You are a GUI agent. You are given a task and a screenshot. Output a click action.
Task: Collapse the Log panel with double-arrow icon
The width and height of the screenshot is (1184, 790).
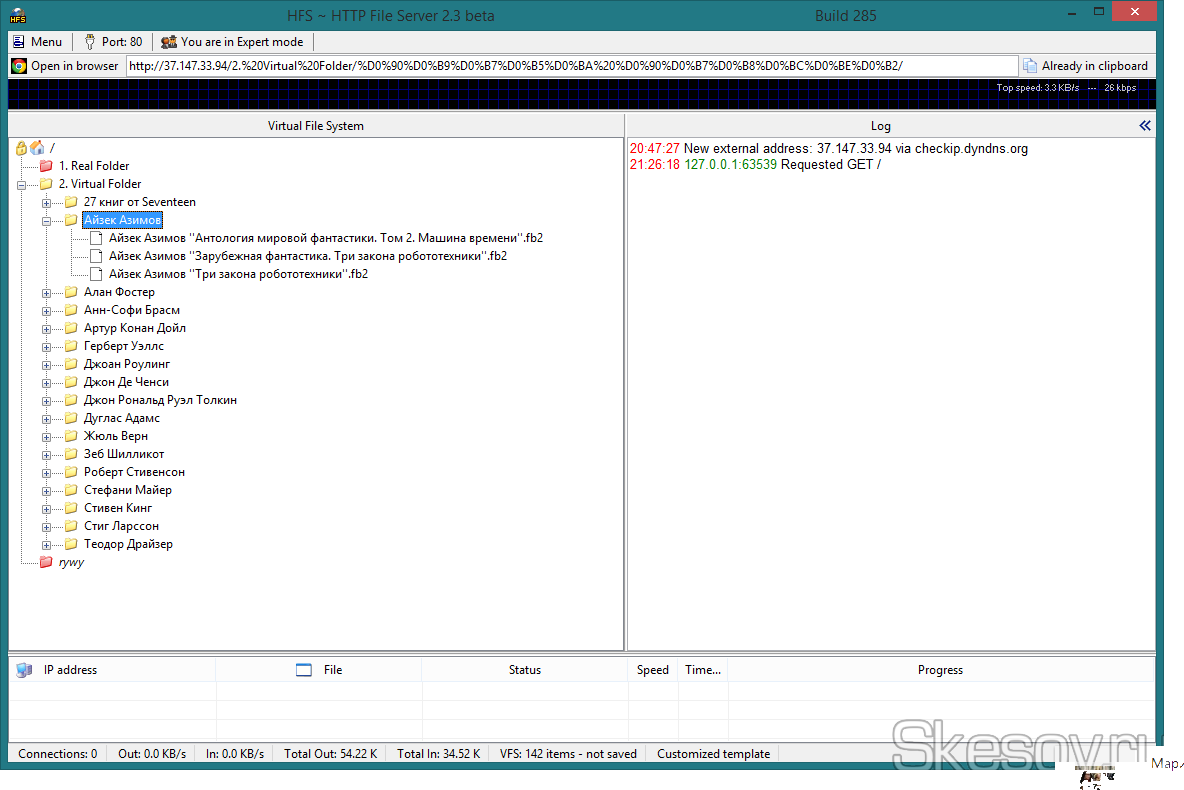tap(1145, 126)
